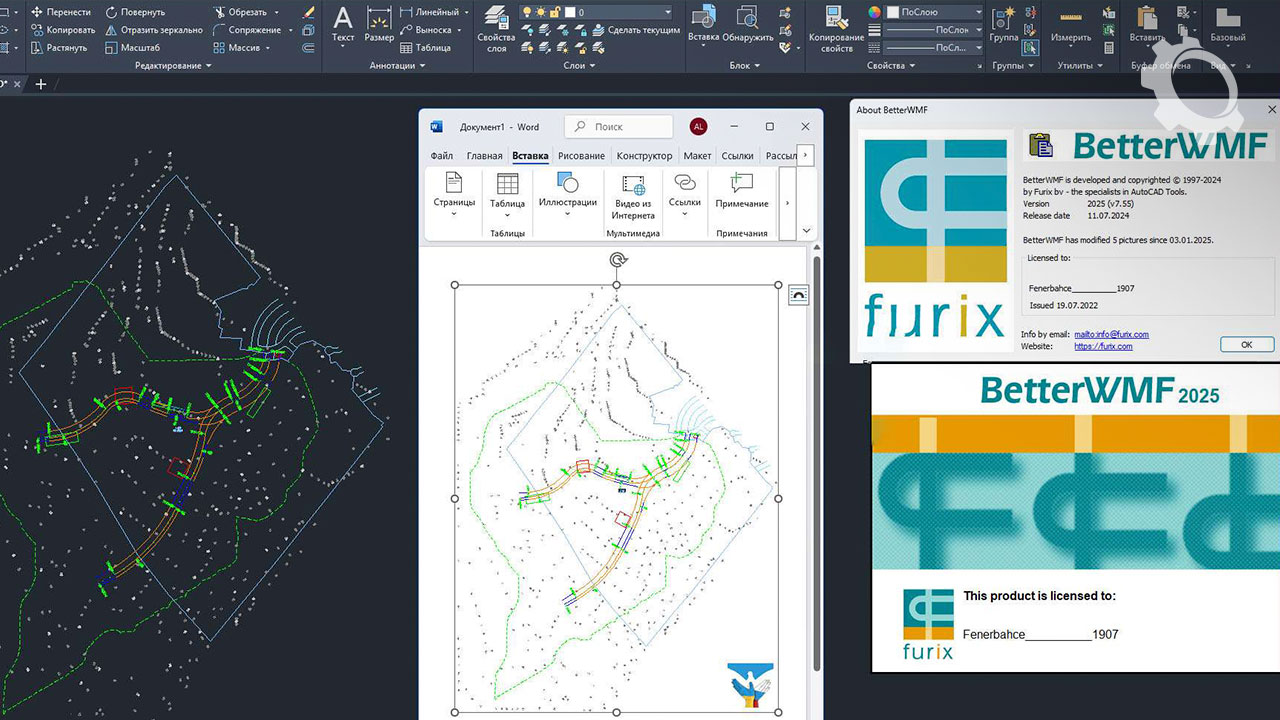Click the Размер dimension tool

tap(379, 24)
